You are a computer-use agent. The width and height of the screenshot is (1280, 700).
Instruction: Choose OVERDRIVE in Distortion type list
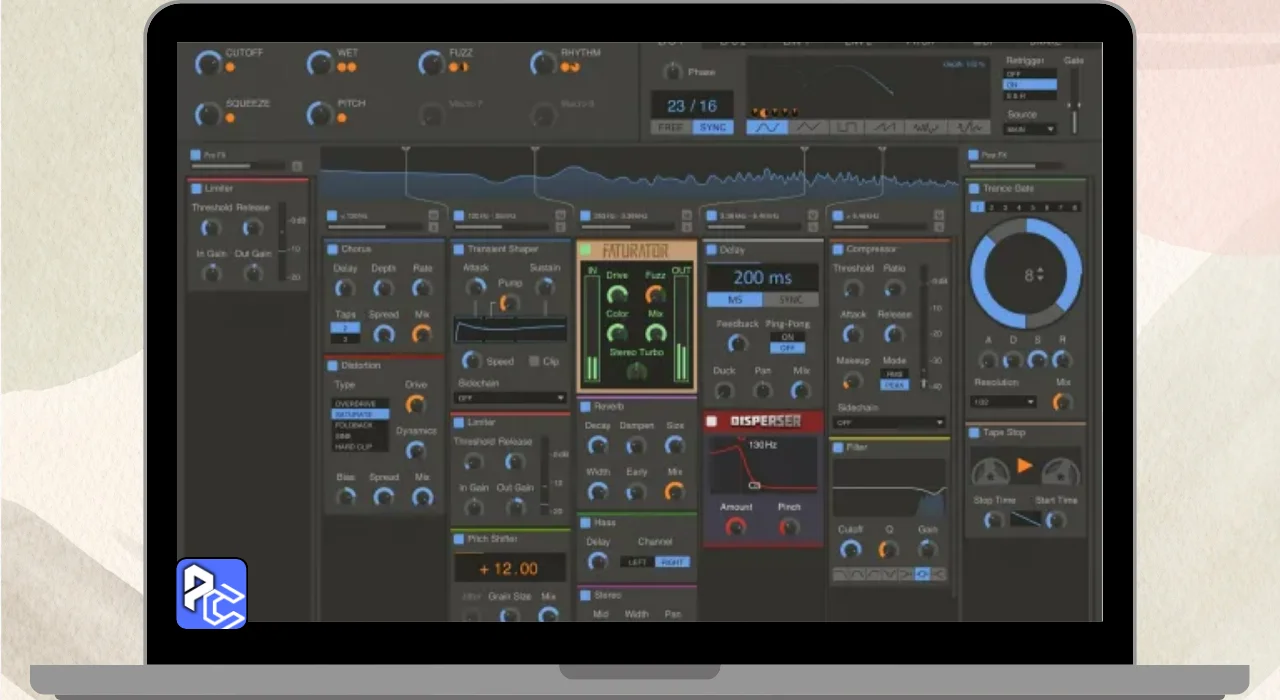click(x=360, y=404)
